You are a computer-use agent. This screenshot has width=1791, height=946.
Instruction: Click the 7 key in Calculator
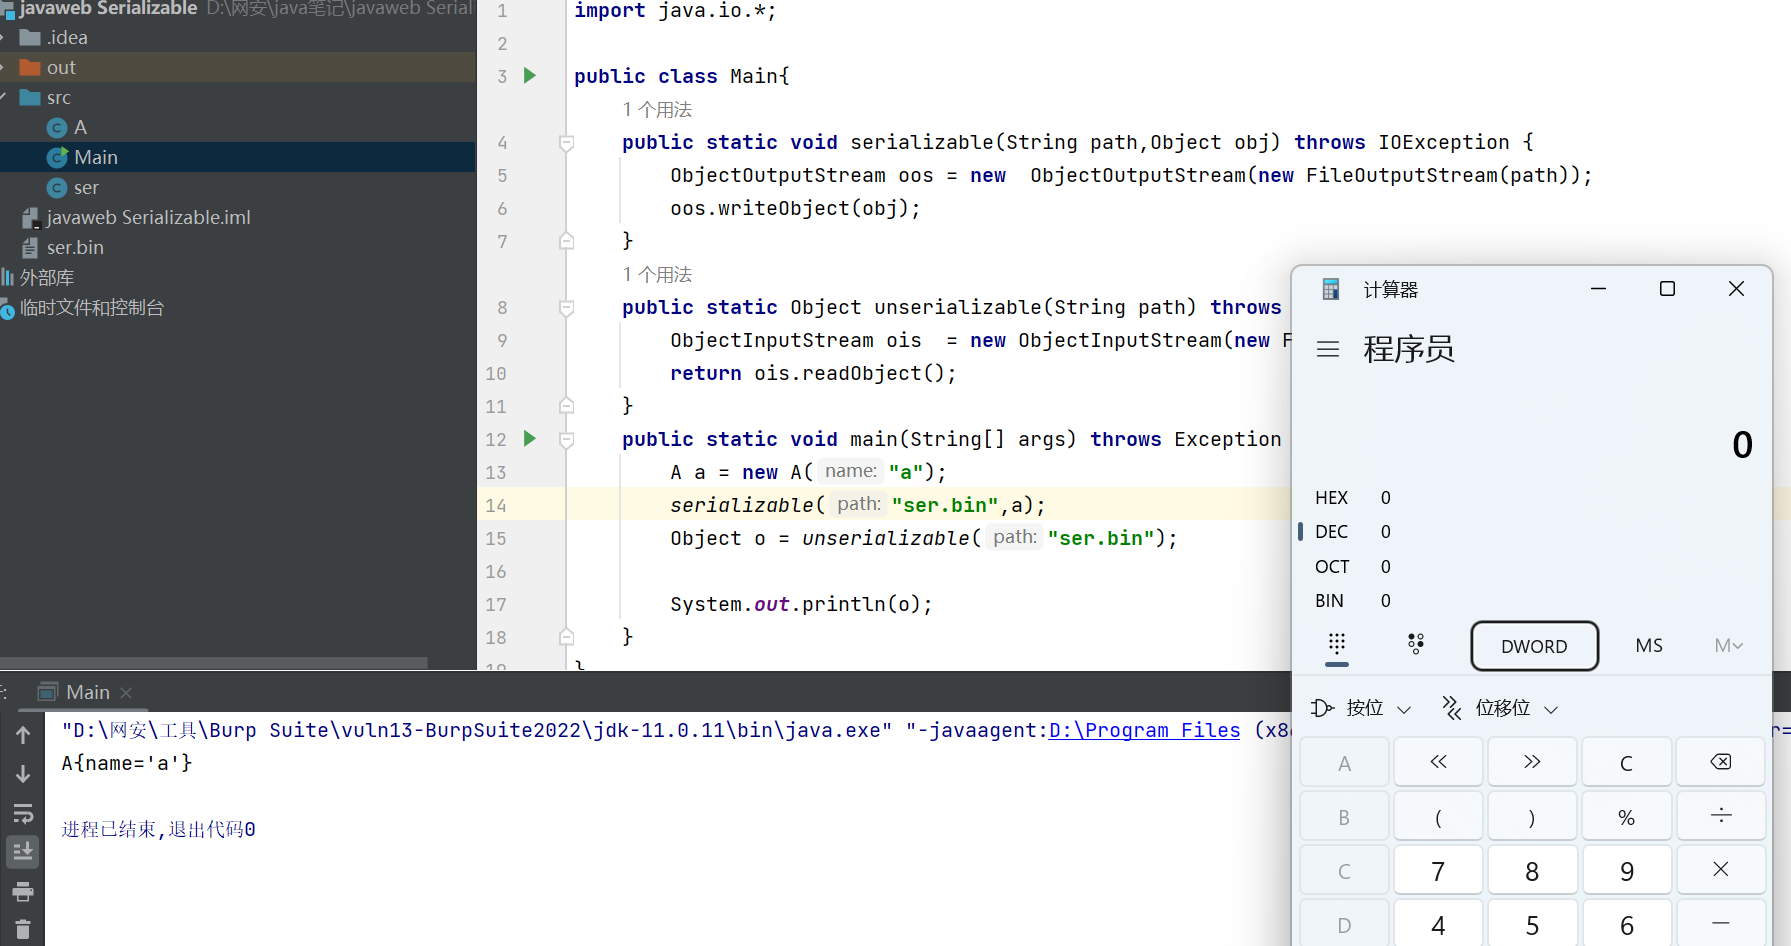coord(1438,870)
